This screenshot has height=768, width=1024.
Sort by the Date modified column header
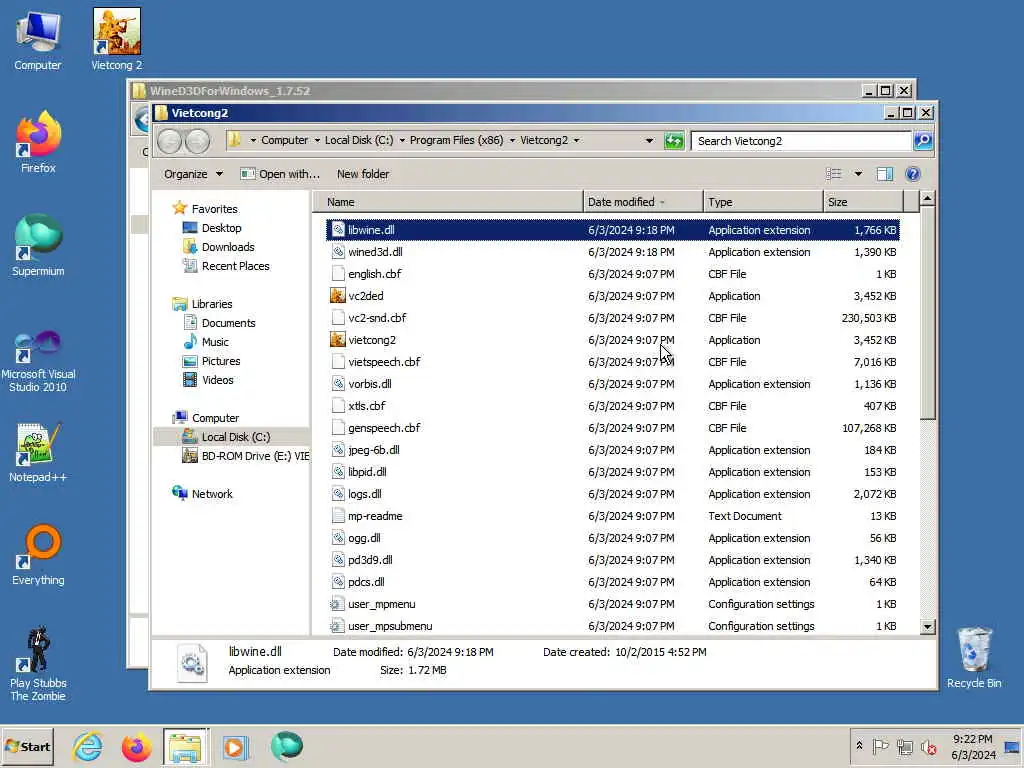tap(643, 202)
